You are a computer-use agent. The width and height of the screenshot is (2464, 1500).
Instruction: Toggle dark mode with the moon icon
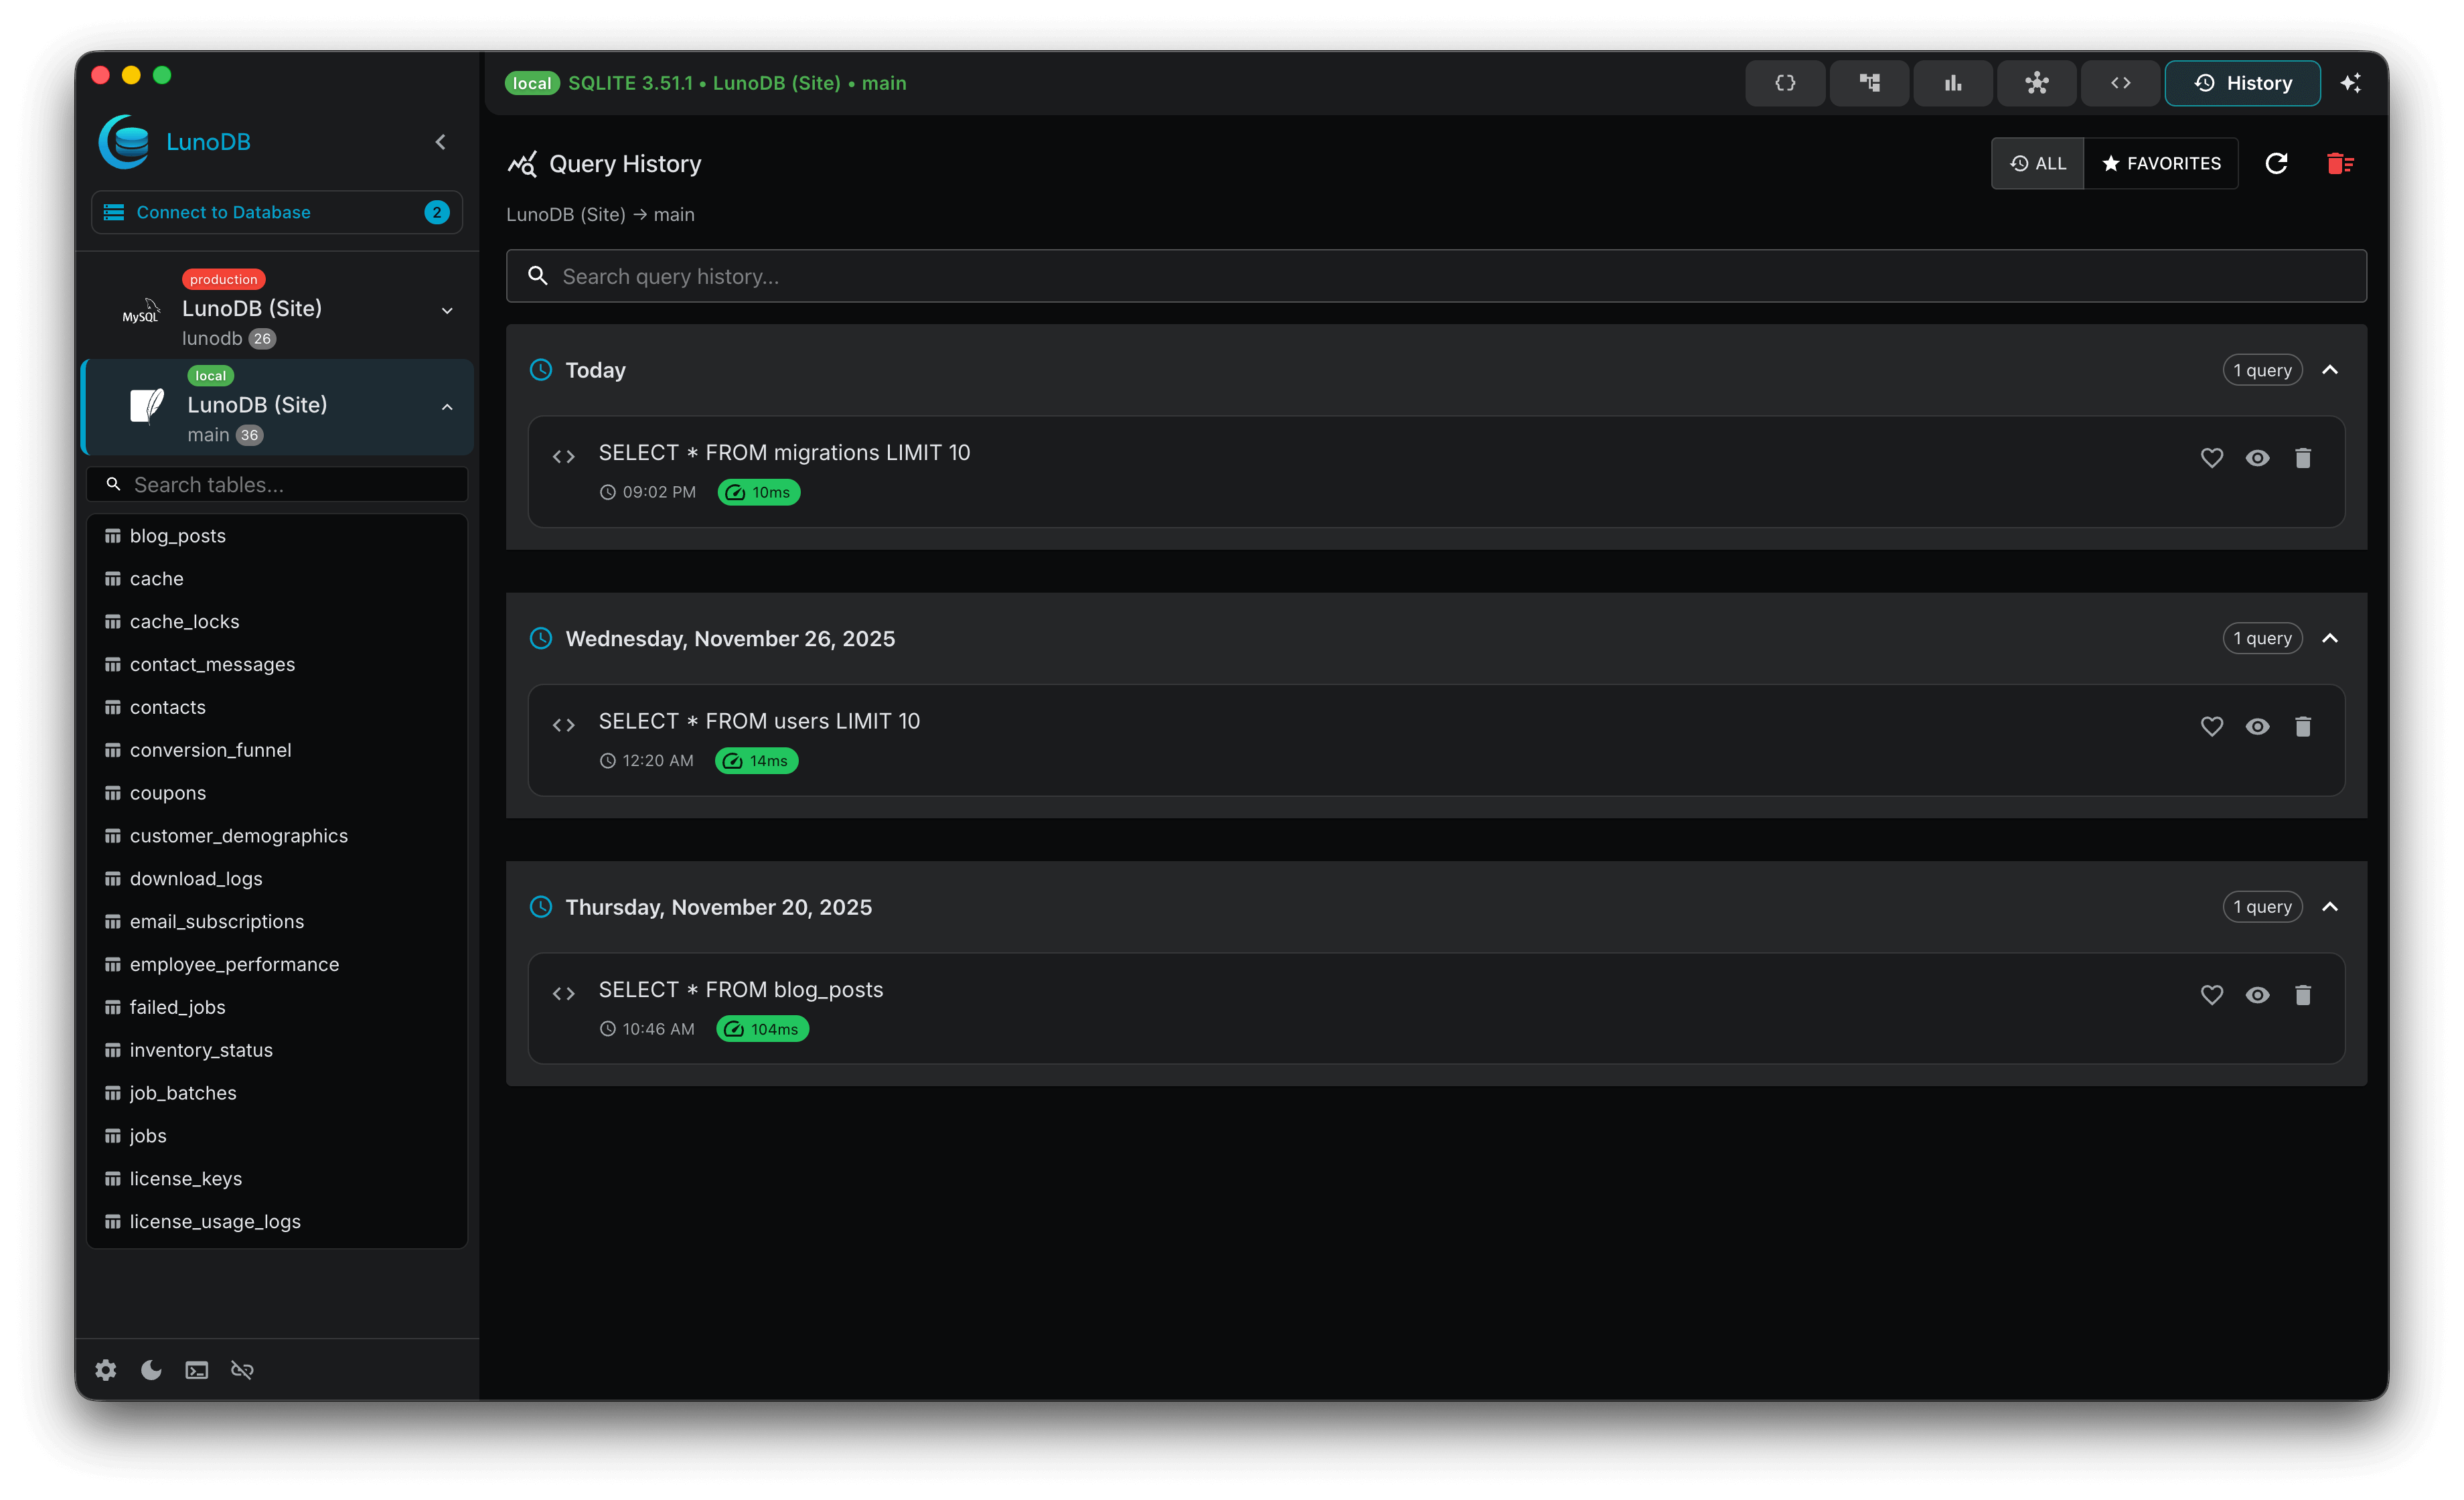coord(150,1370)
